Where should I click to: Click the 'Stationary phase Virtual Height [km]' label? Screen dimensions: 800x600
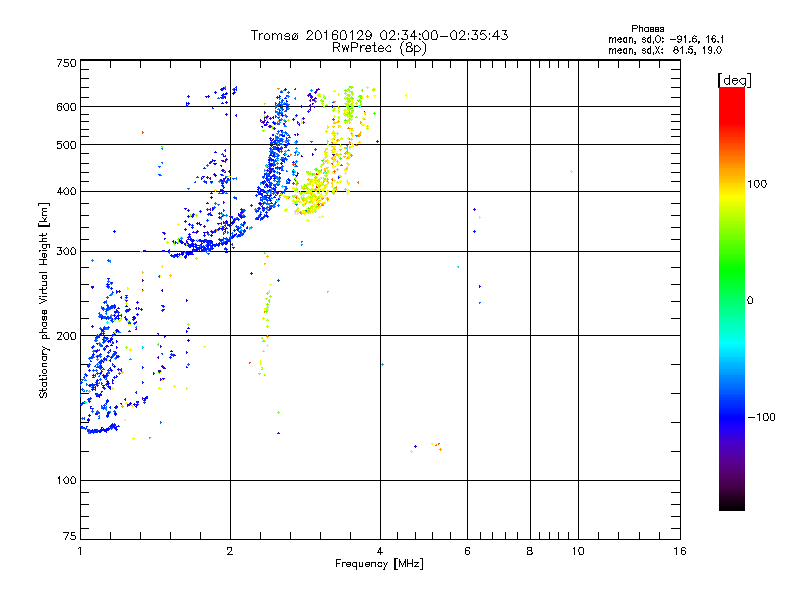[x=43, y=300]
